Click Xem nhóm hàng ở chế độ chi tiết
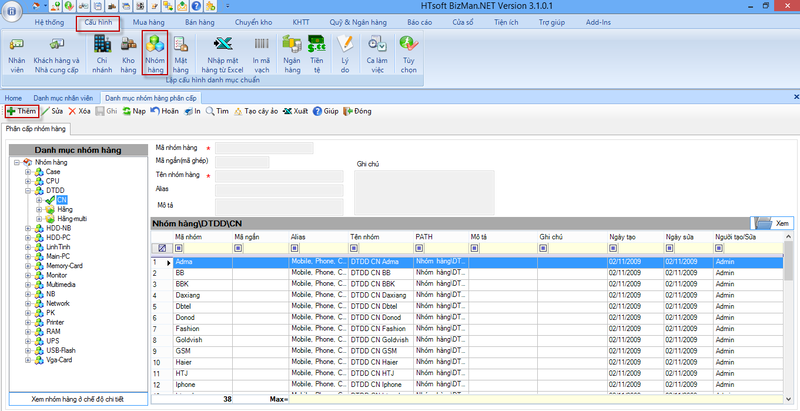Screen dimensions: 800x411 (x=77, y=398)
